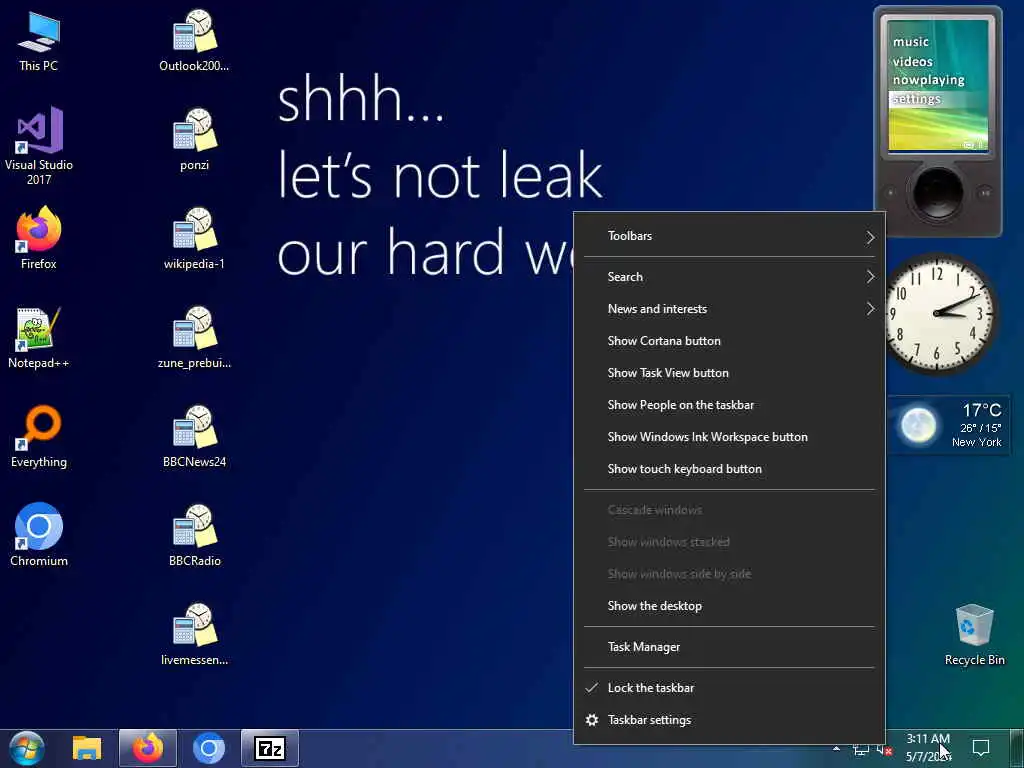Select the wikipedia-1 desktop icon

[194, 238]
